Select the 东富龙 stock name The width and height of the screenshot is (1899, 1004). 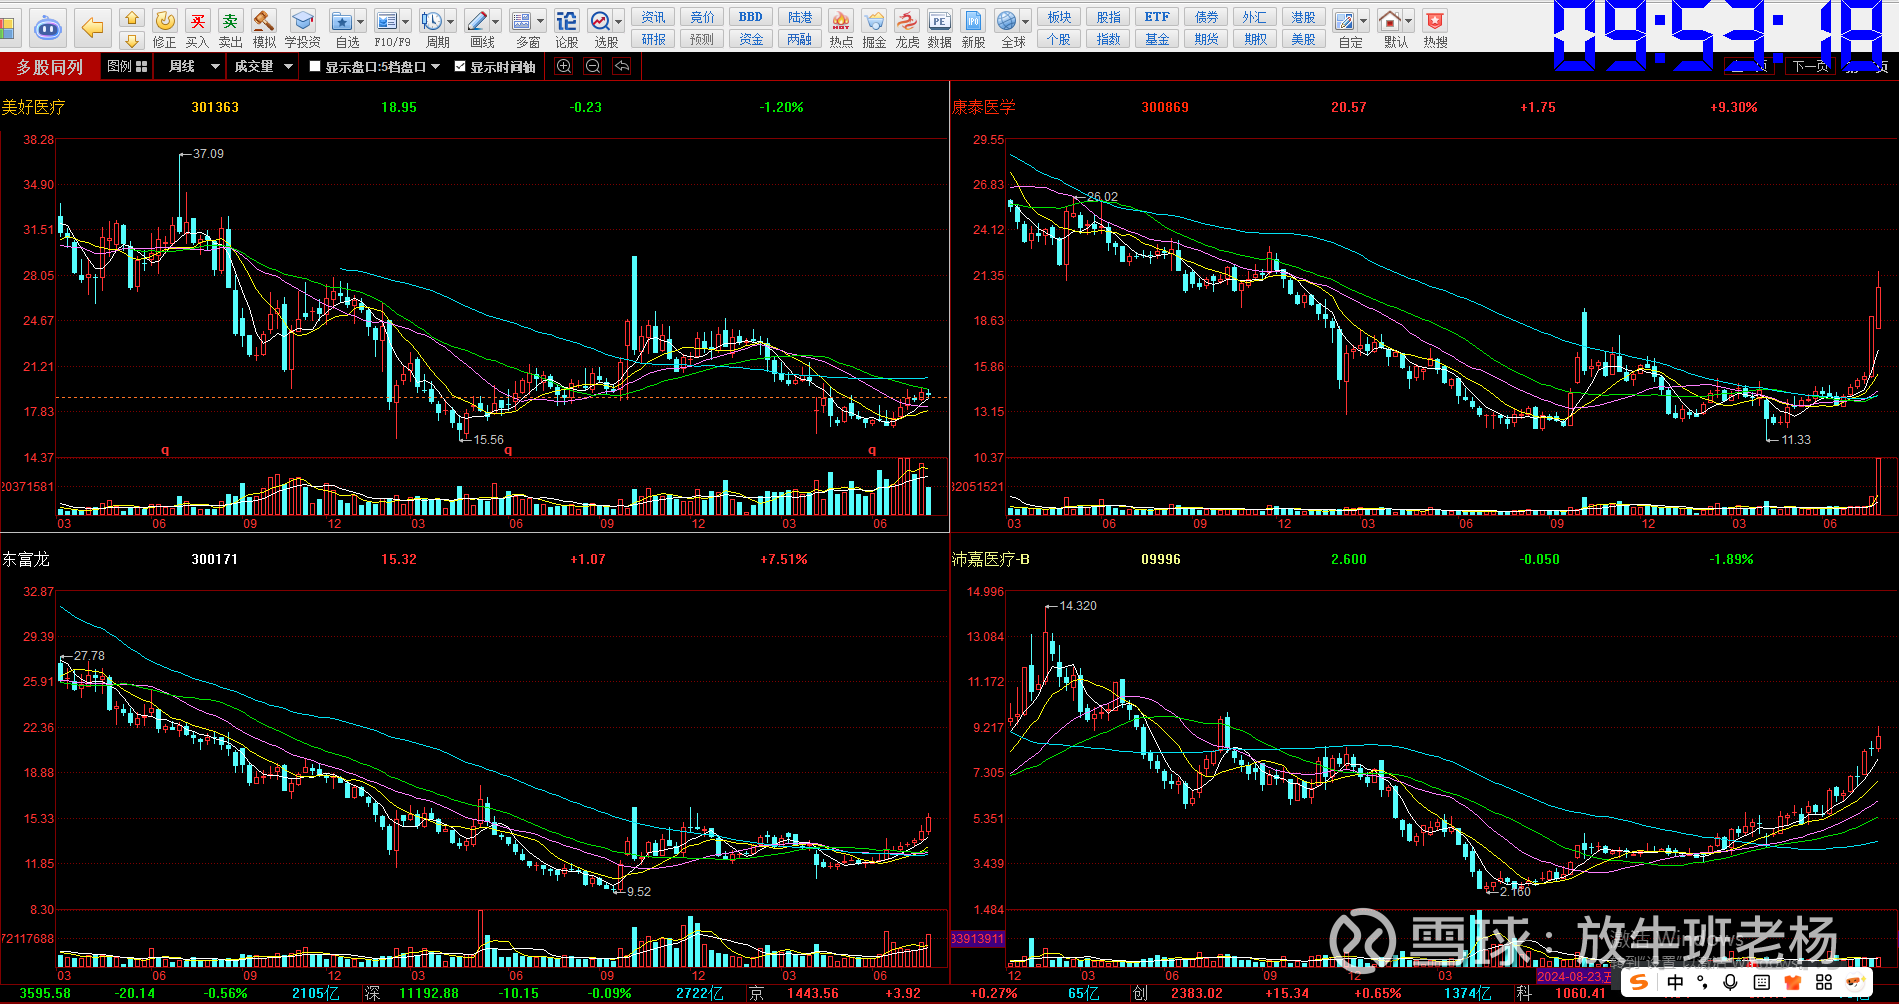25,559
